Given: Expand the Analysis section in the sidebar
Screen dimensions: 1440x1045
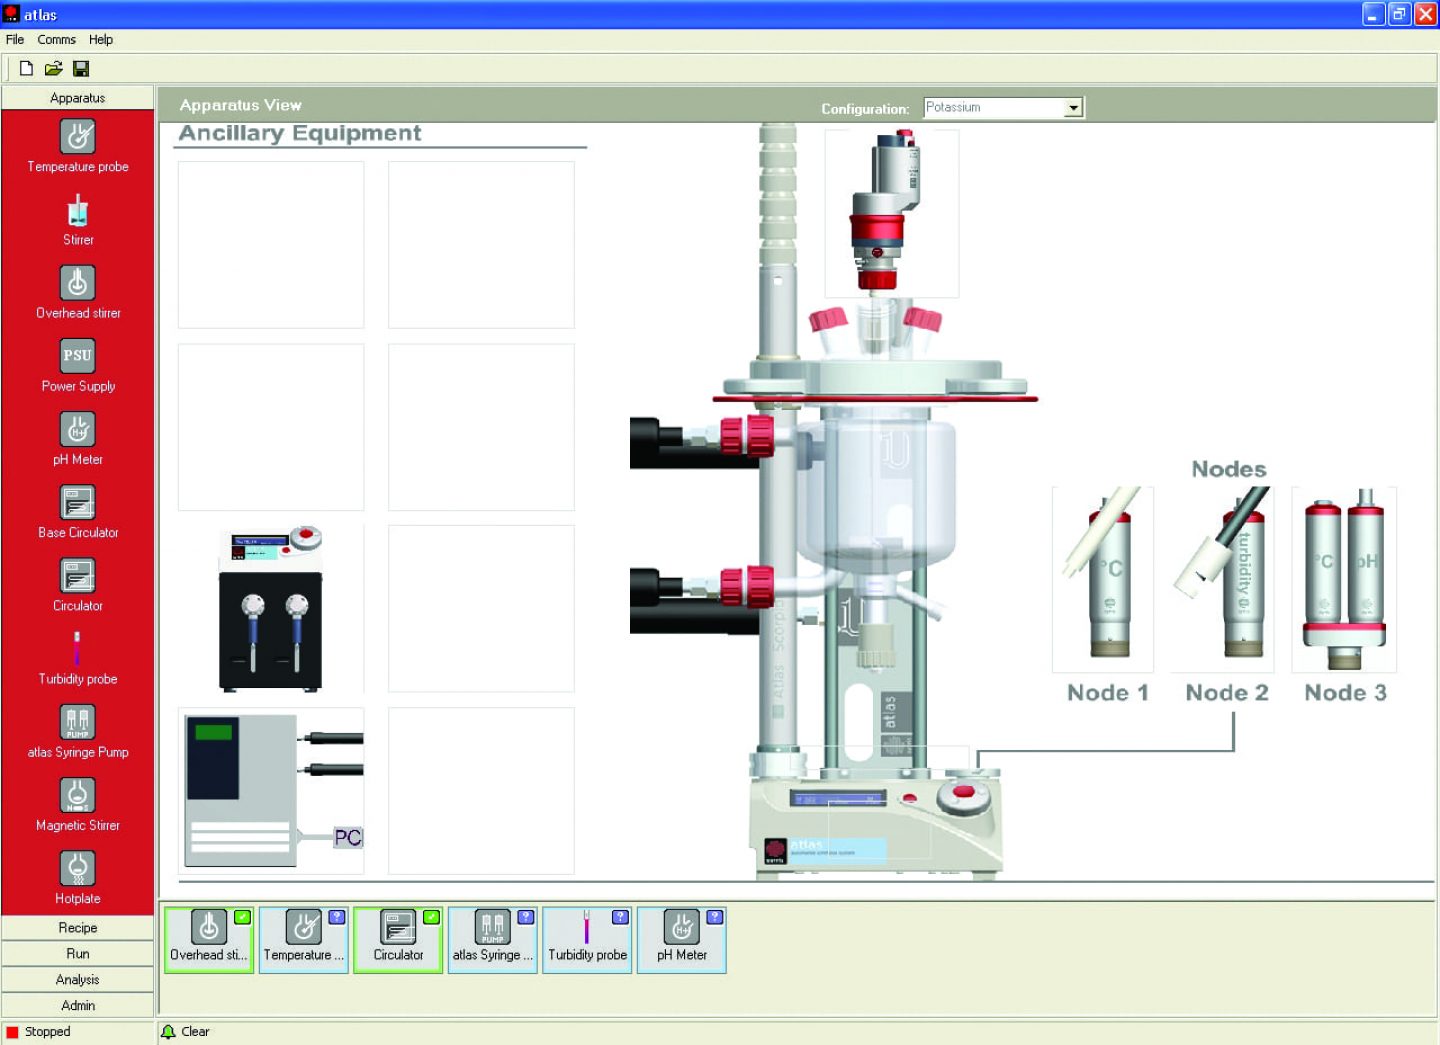Looking at the screenshot, I should click(77, 979).
